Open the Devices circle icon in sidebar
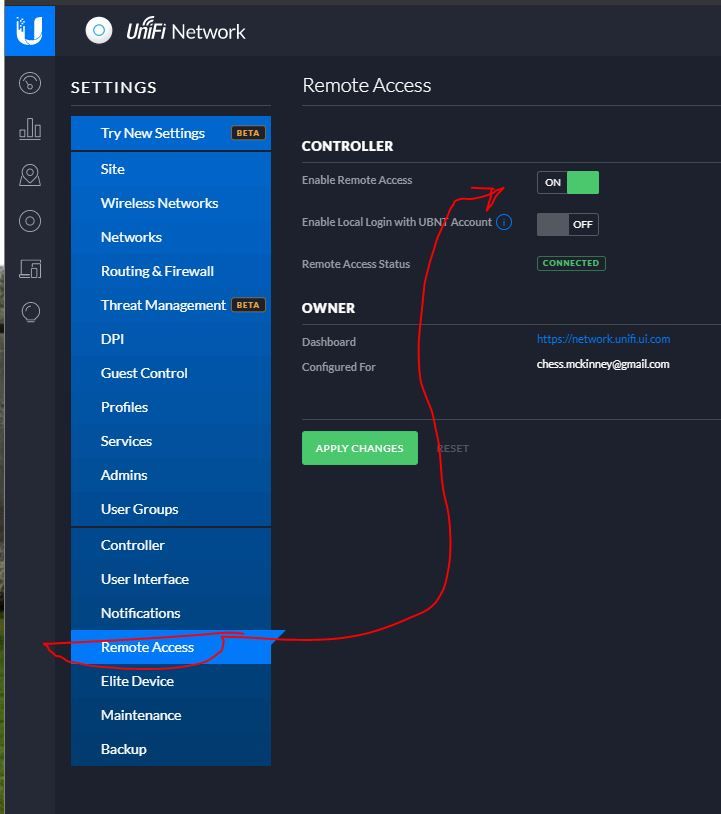 30,221
